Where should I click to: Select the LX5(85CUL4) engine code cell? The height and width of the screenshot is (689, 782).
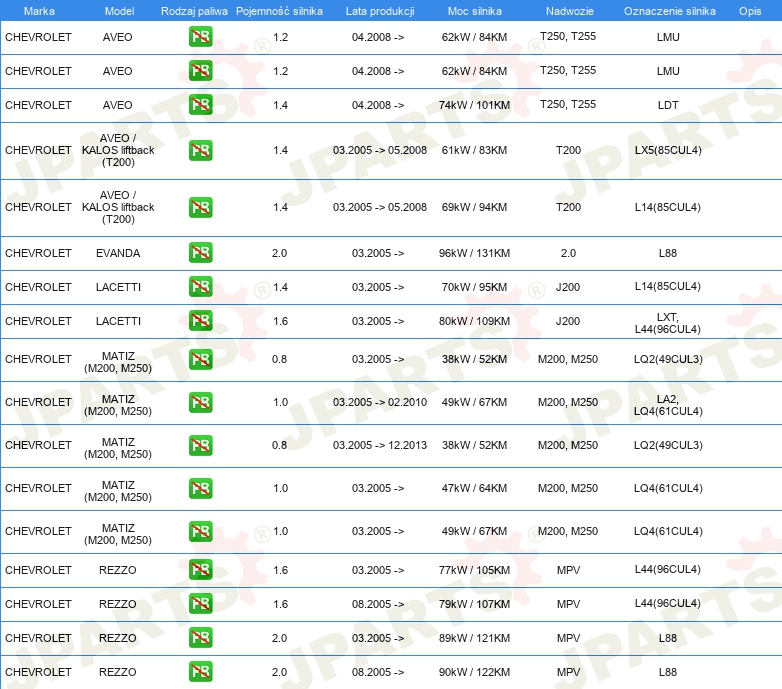pos(668,150)
